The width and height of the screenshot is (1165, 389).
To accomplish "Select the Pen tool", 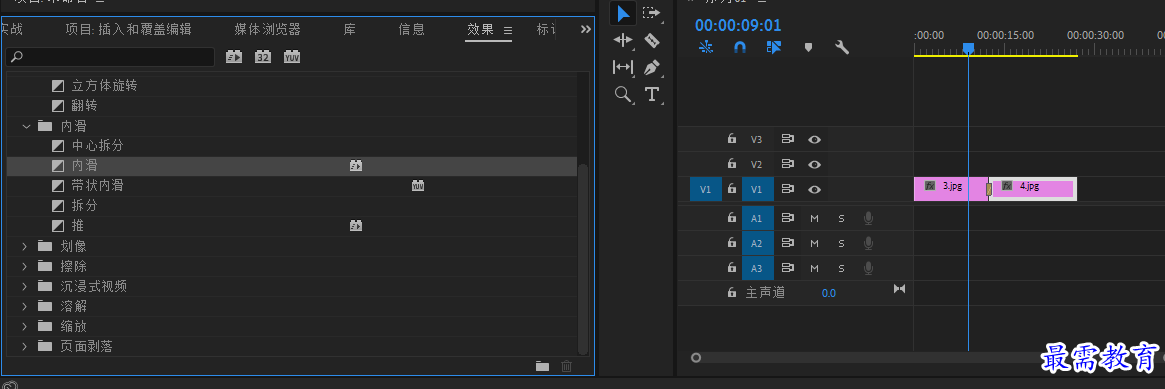I will (652, 68).
